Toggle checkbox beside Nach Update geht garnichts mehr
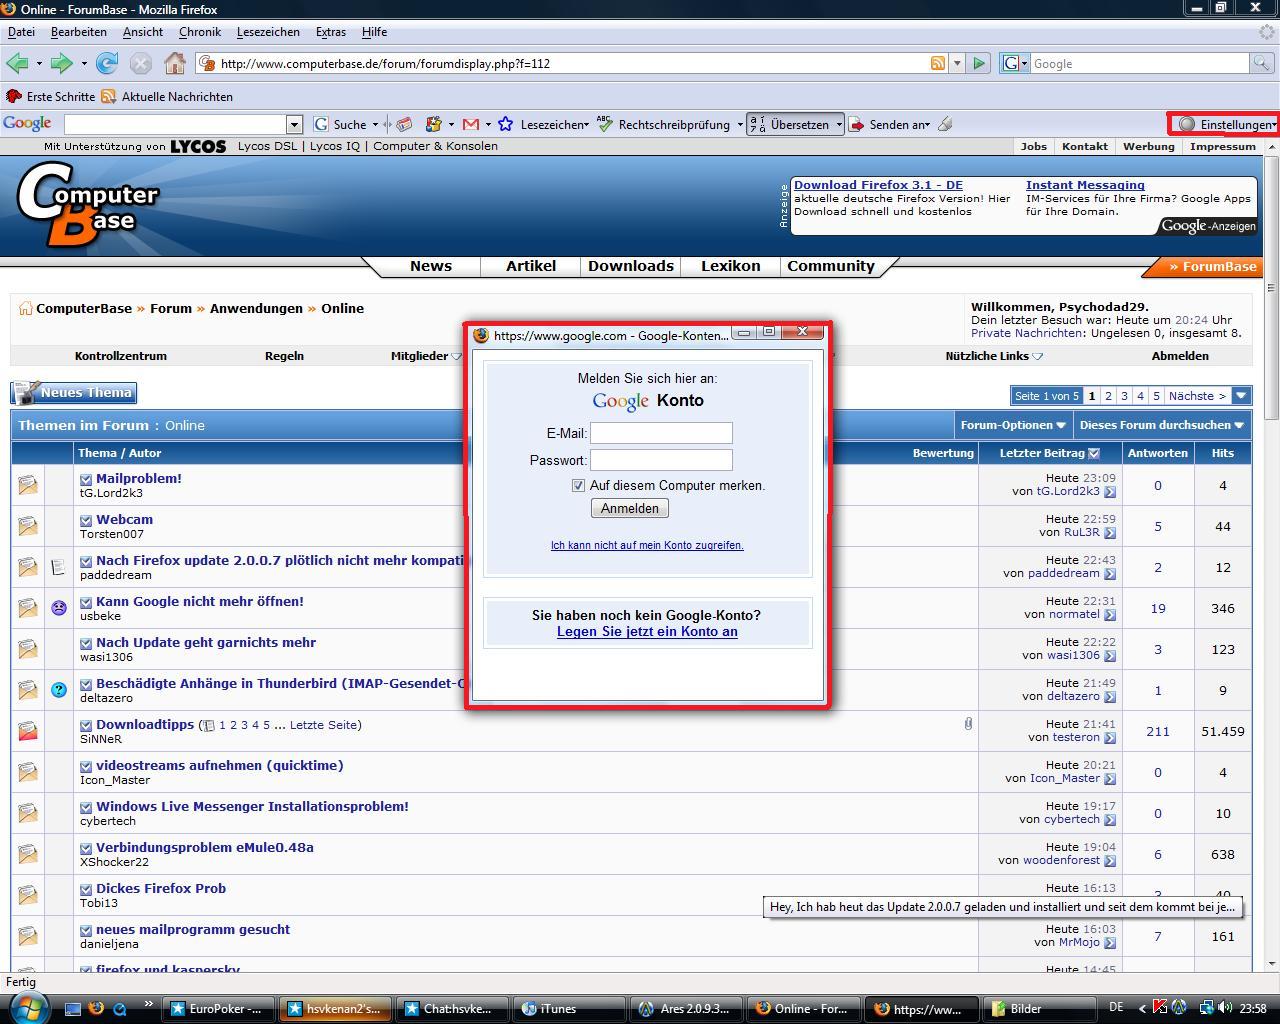Image resolution: width=1280 pixels, height=1024 pixels. 86,643
